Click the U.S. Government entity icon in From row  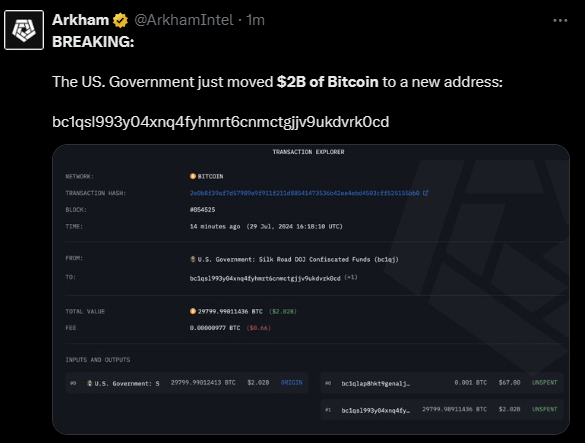[x=193, y=259]
